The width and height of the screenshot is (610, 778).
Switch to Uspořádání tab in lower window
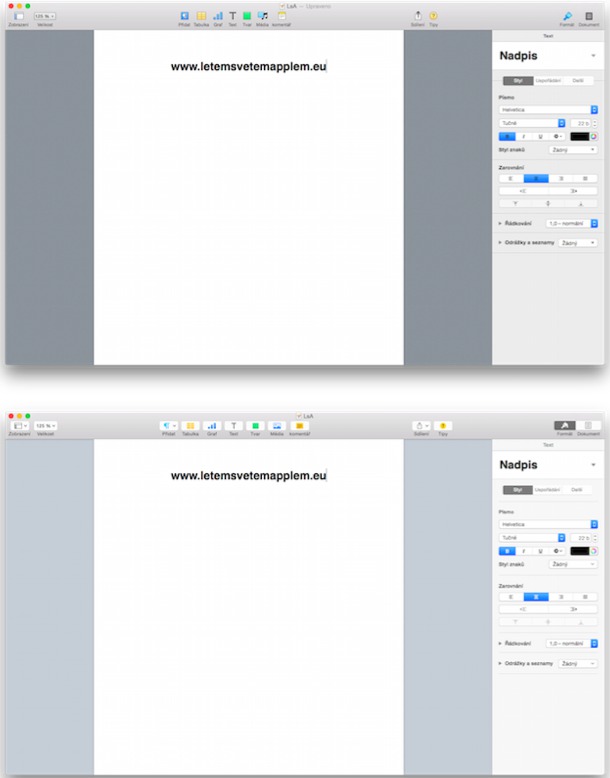pyautogui.click(x=548, y=490)
